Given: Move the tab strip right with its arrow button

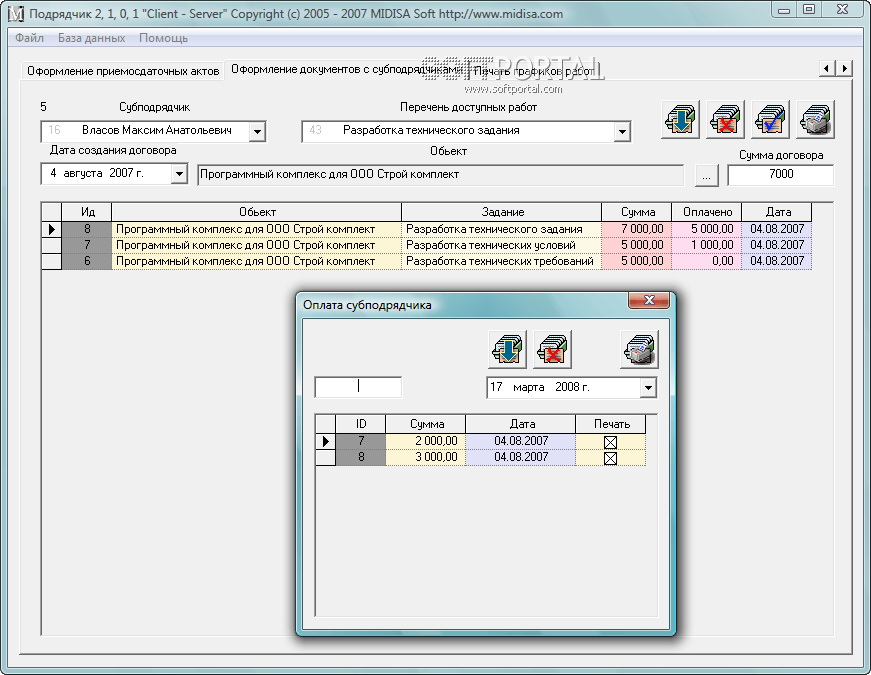Looking at the screenshot, I should pyautogui.click(x=844, y=68).
